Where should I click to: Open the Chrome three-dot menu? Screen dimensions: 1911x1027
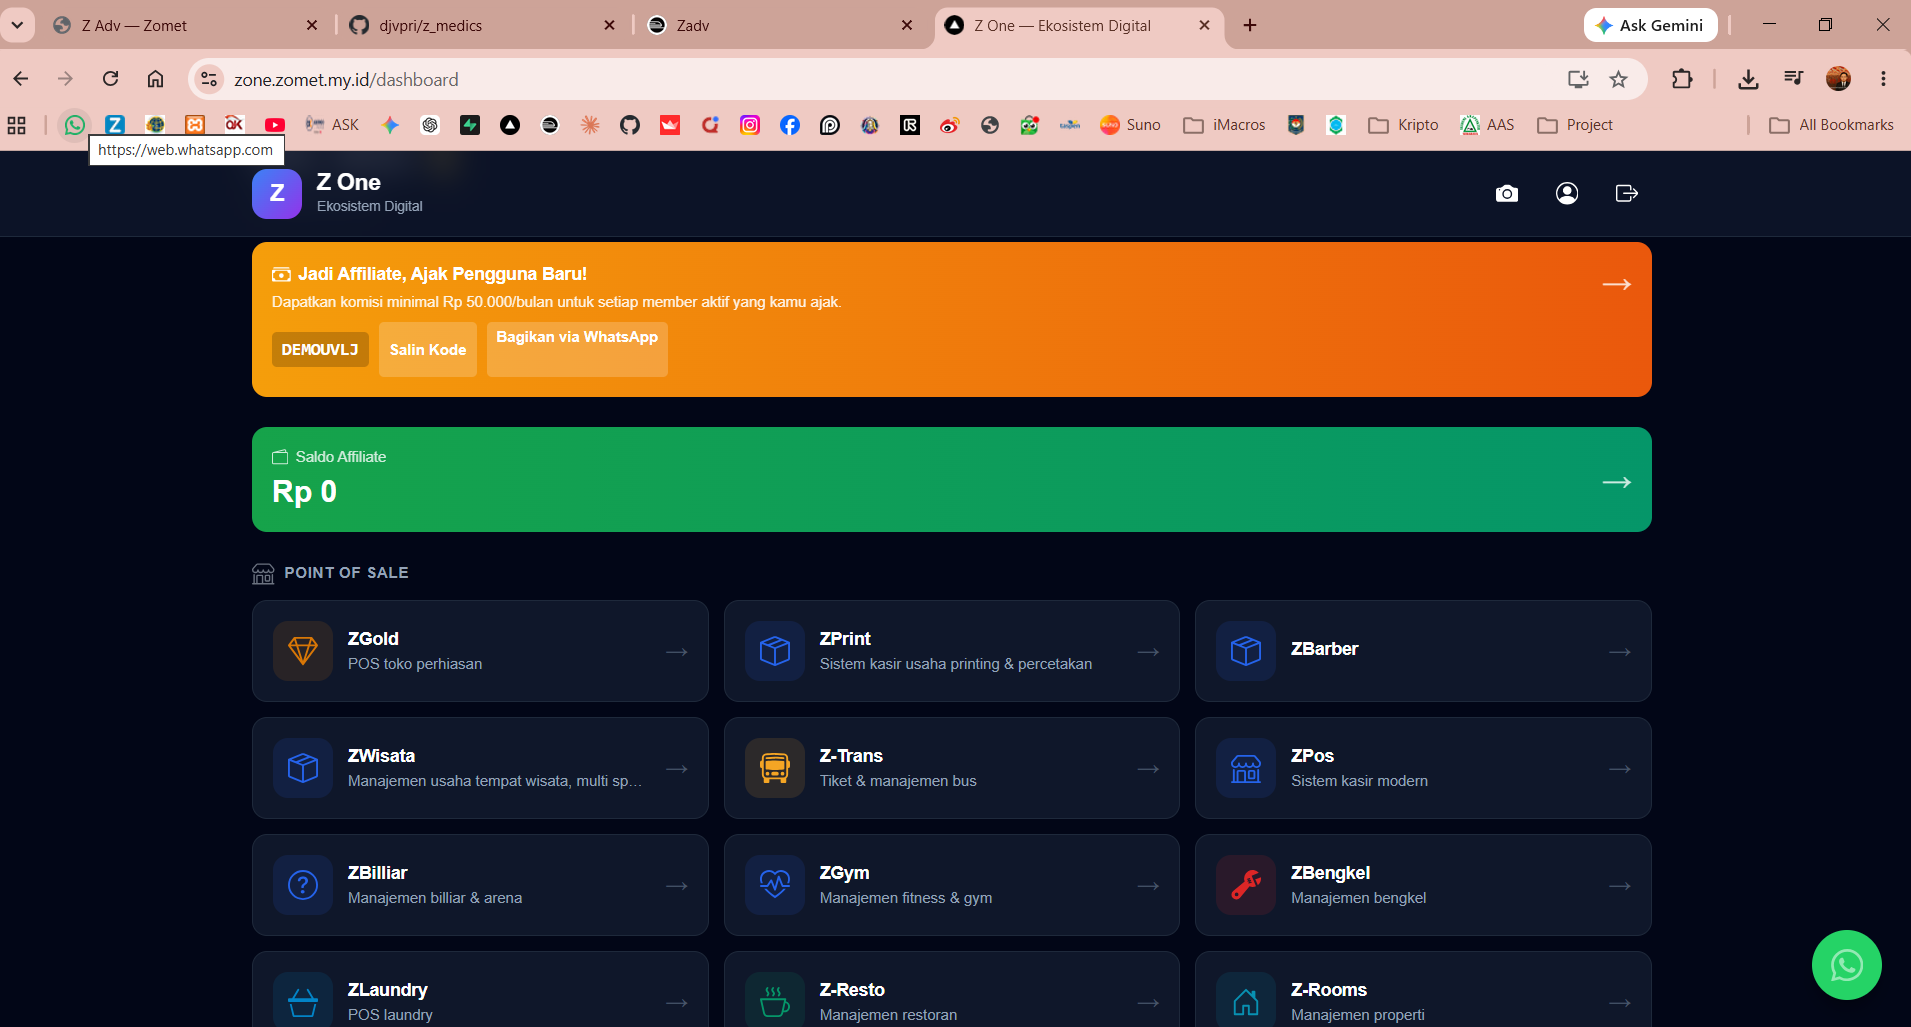(x=1883, y=79)
